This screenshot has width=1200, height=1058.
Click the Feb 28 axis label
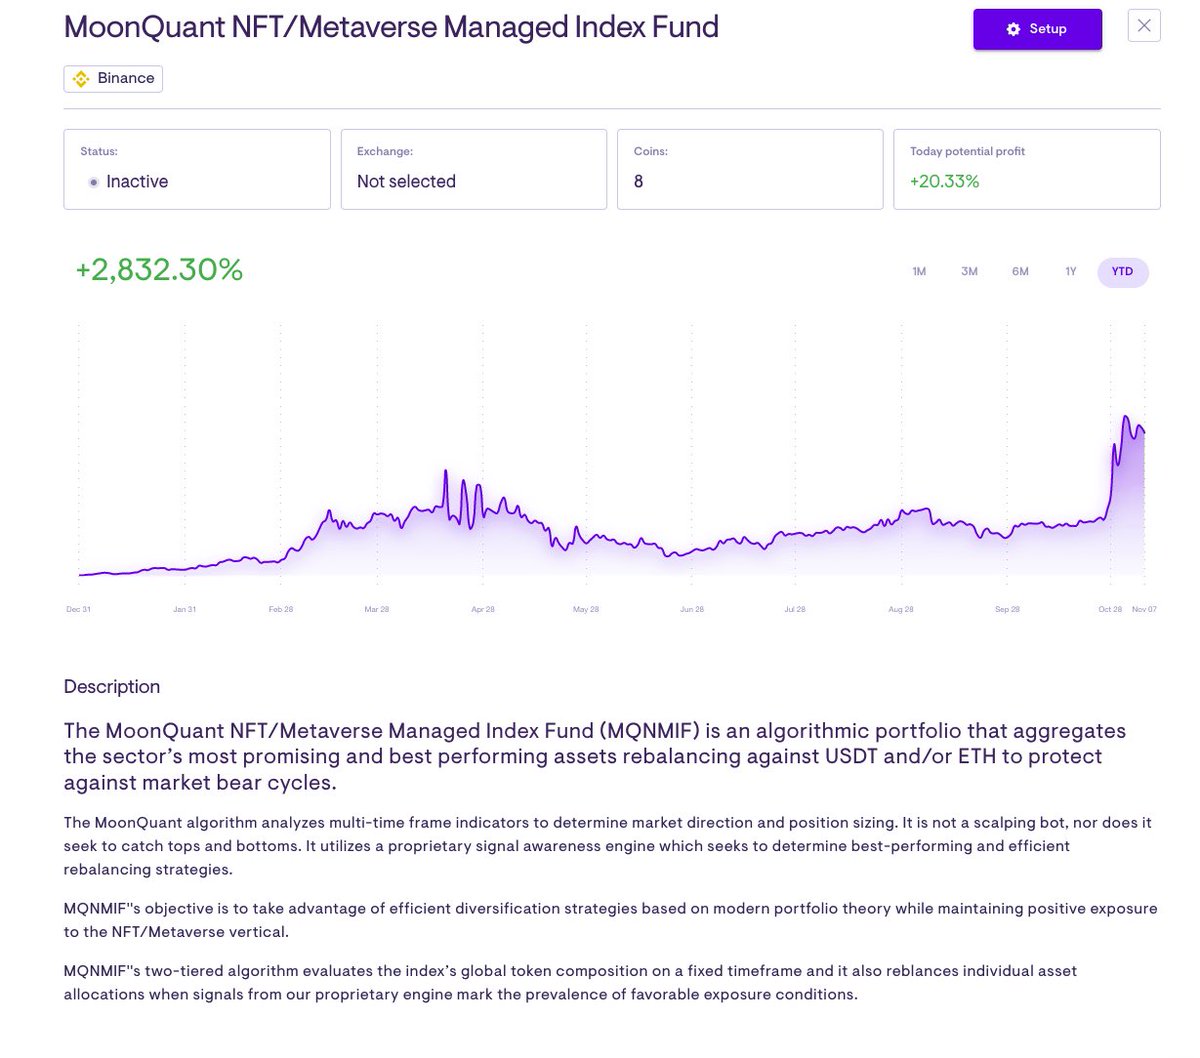281,609
